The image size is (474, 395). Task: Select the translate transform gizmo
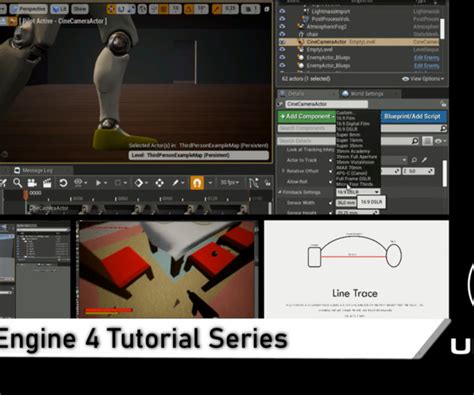111,9
